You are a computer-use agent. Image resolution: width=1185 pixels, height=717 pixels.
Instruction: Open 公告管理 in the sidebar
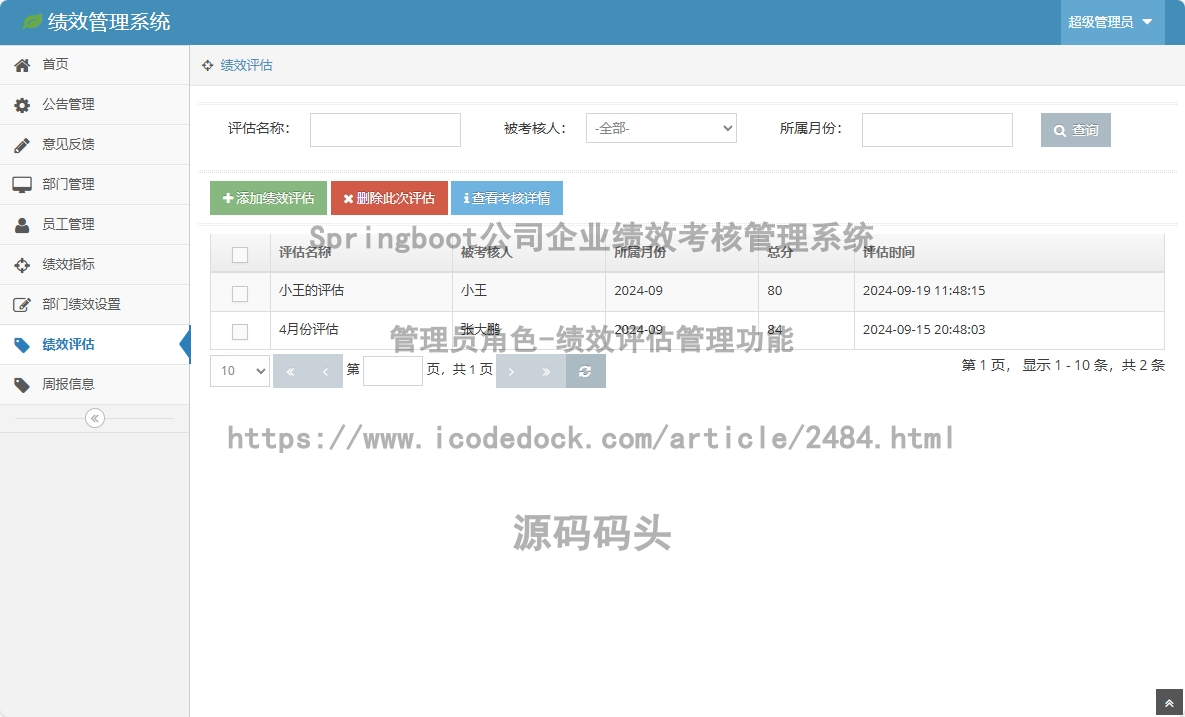(94, 105)
